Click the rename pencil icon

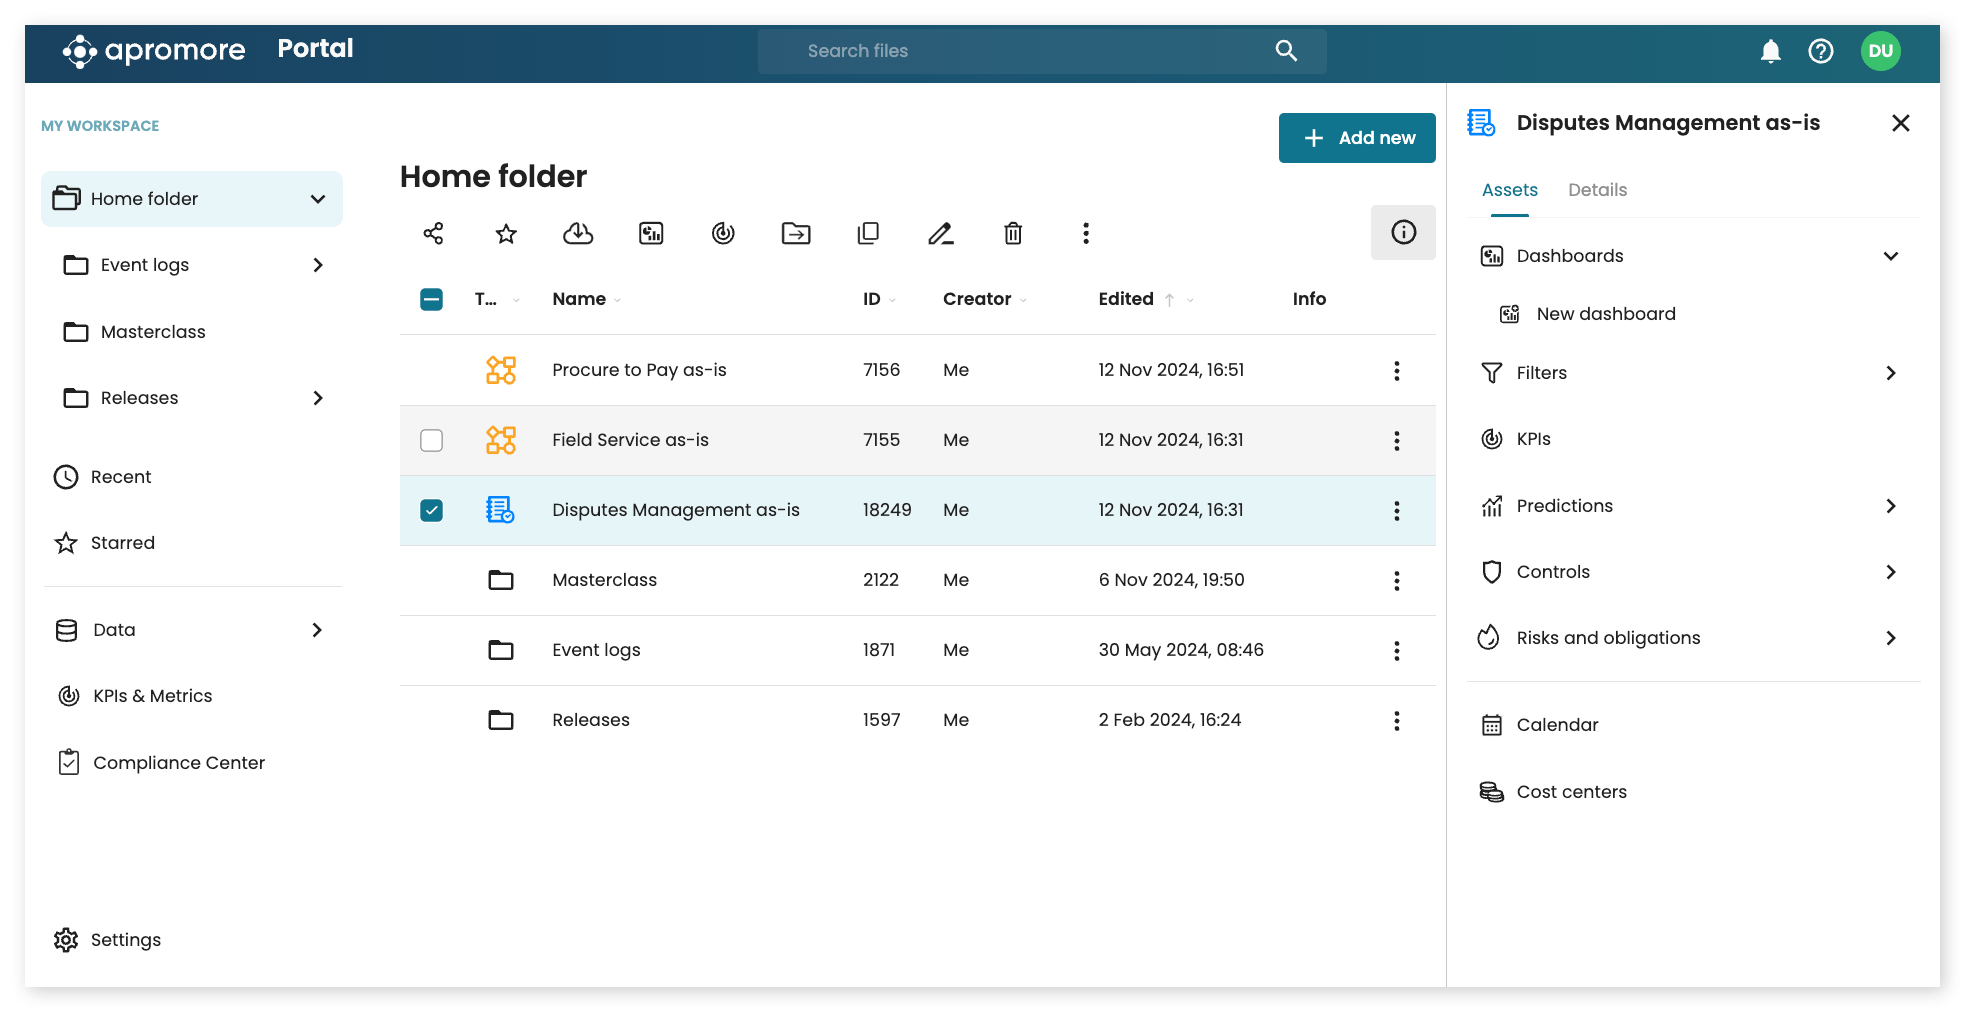coord(940,233)
